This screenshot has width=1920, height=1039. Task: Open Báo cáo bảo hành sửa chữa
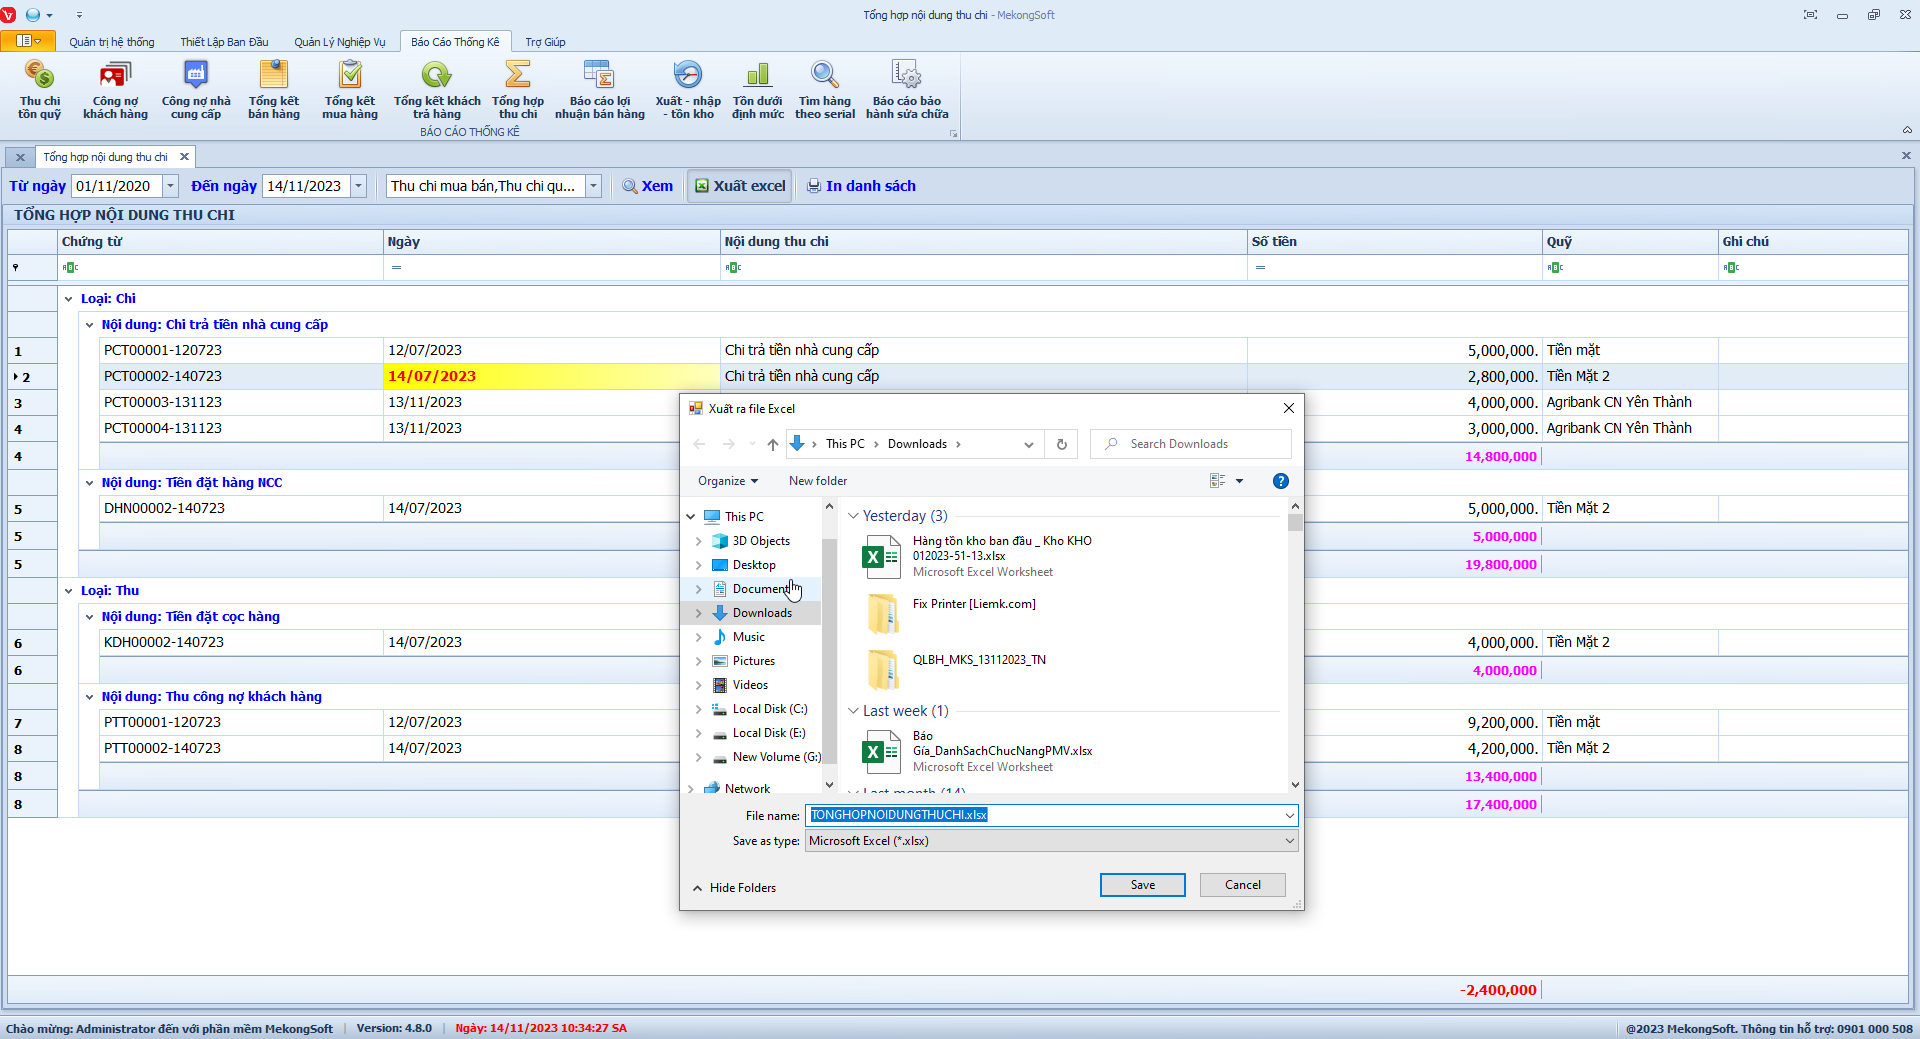pos(906,89)
